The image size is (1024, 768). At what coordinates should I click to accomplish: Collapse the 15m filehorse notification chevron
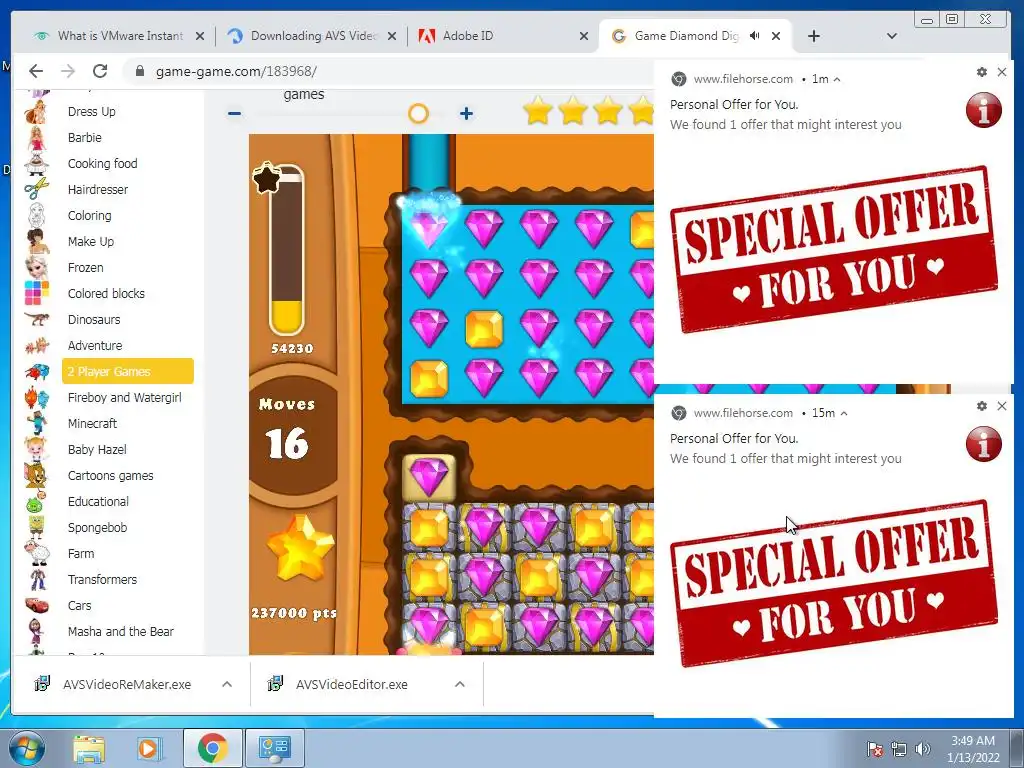(844, 413)
